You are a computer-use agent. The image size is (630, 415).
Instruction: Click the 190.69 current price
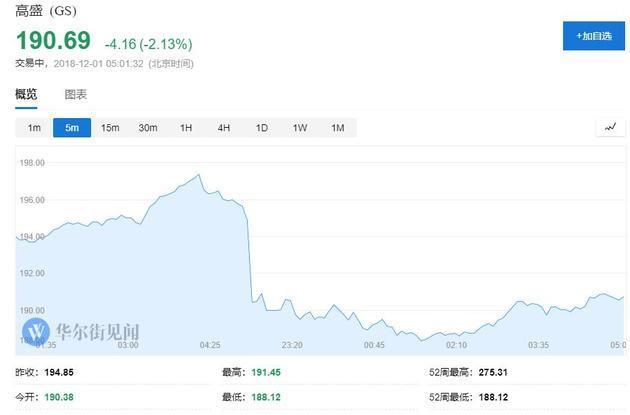53,41
